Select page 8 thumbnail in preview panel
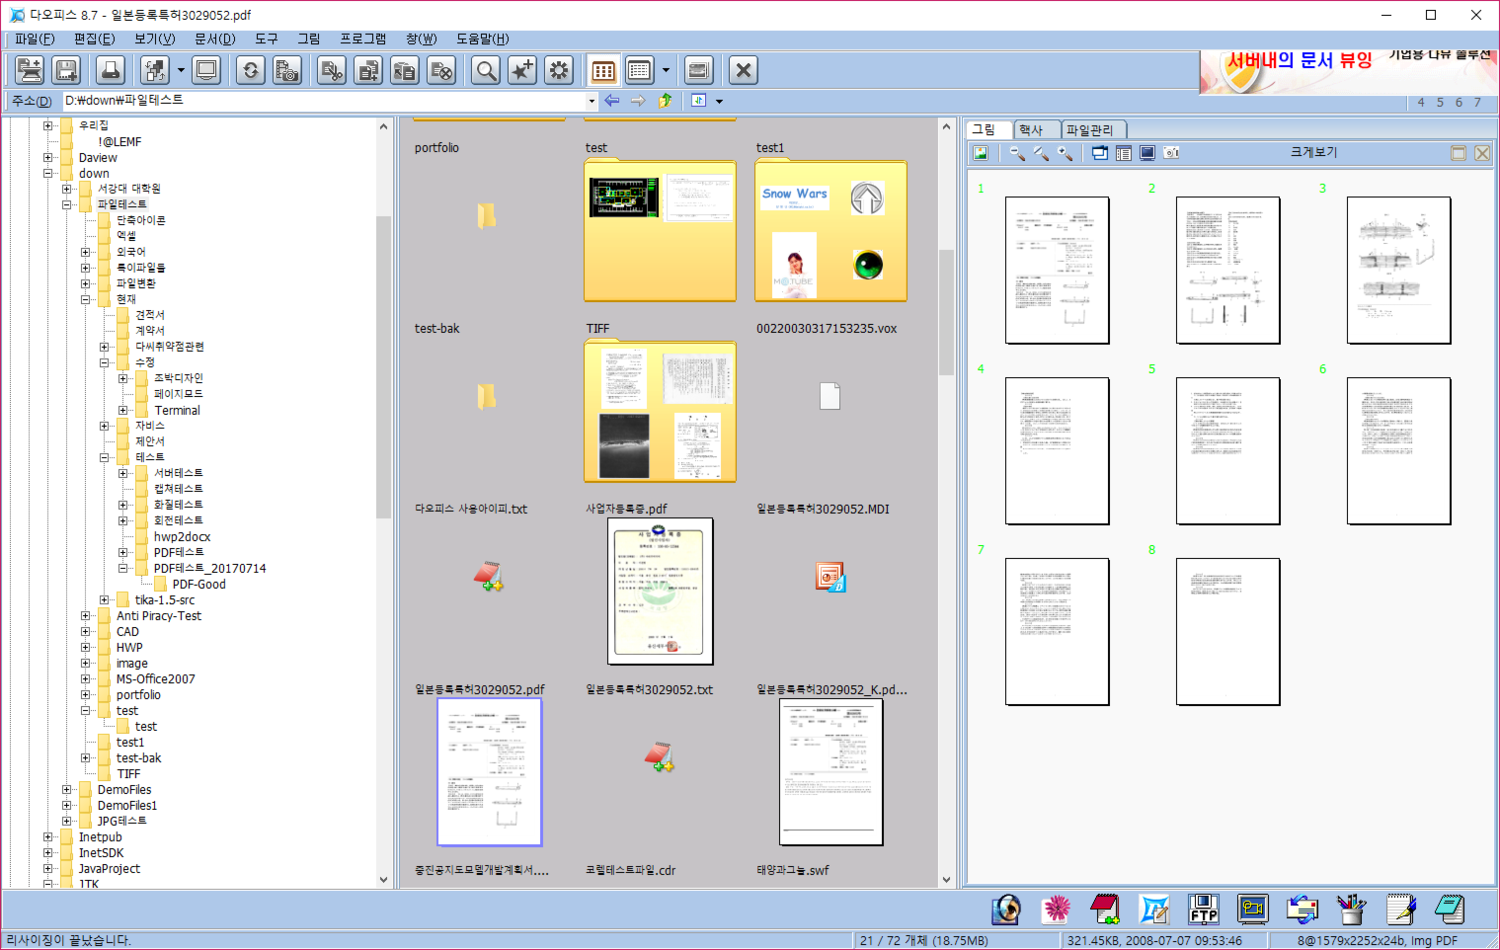Image resolution: width=1500 pixels, height=950 pixels. tap(1228, 631)
